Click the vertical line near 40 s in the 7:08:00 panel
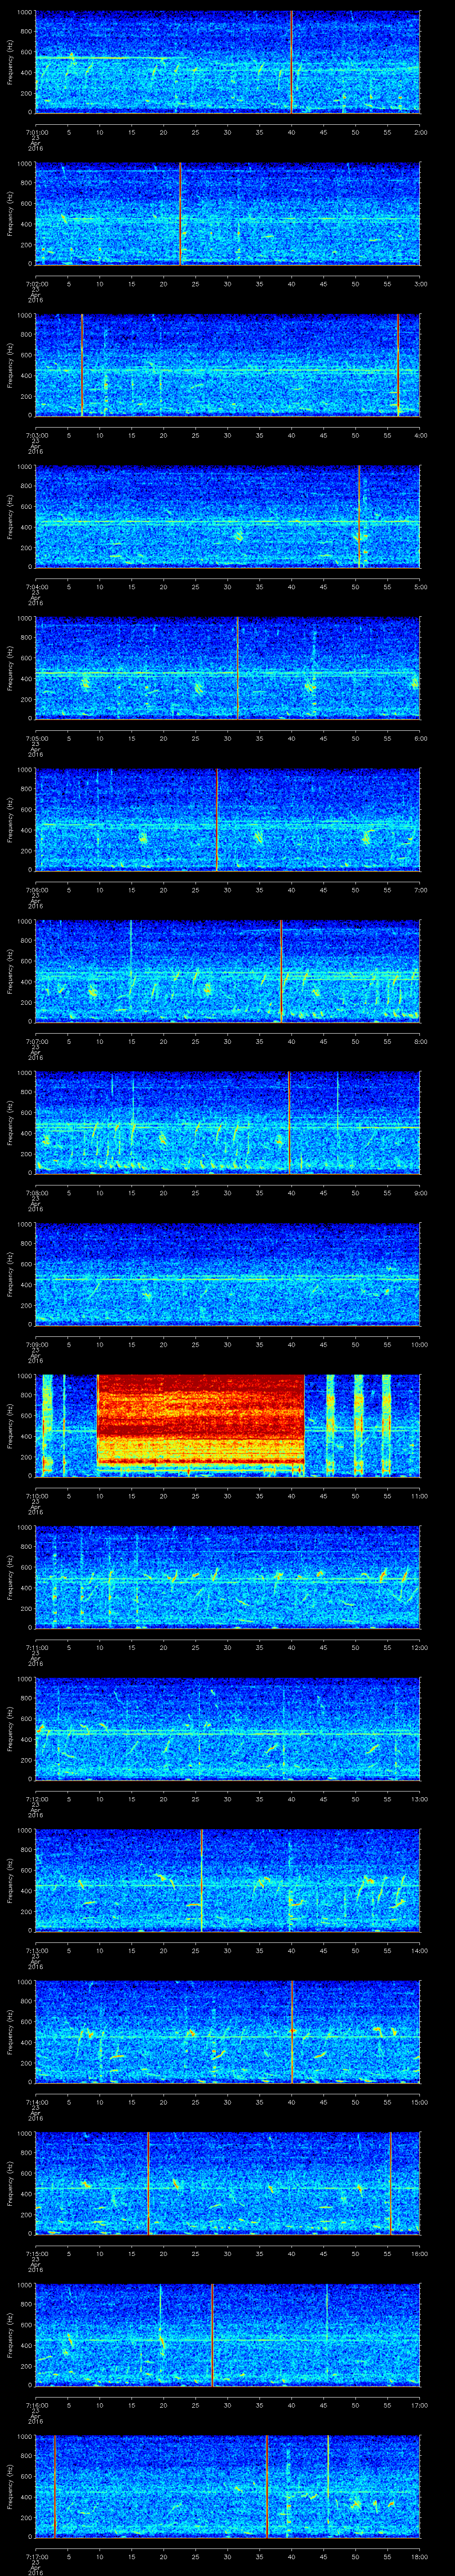The height and width of the screenshot is (2576, 455). click(x=289, y=1122)
